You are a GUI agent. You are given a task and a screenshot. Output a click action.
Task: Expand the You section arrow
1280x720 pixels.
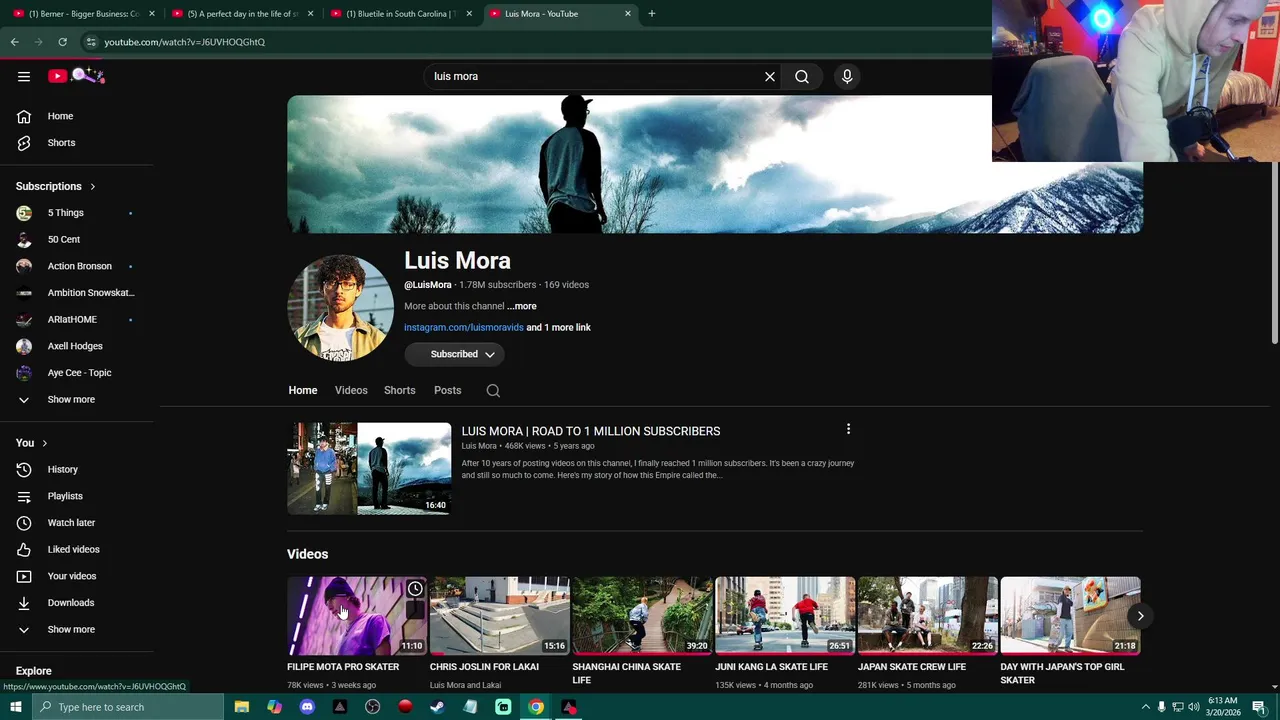[x=44, y=443]
